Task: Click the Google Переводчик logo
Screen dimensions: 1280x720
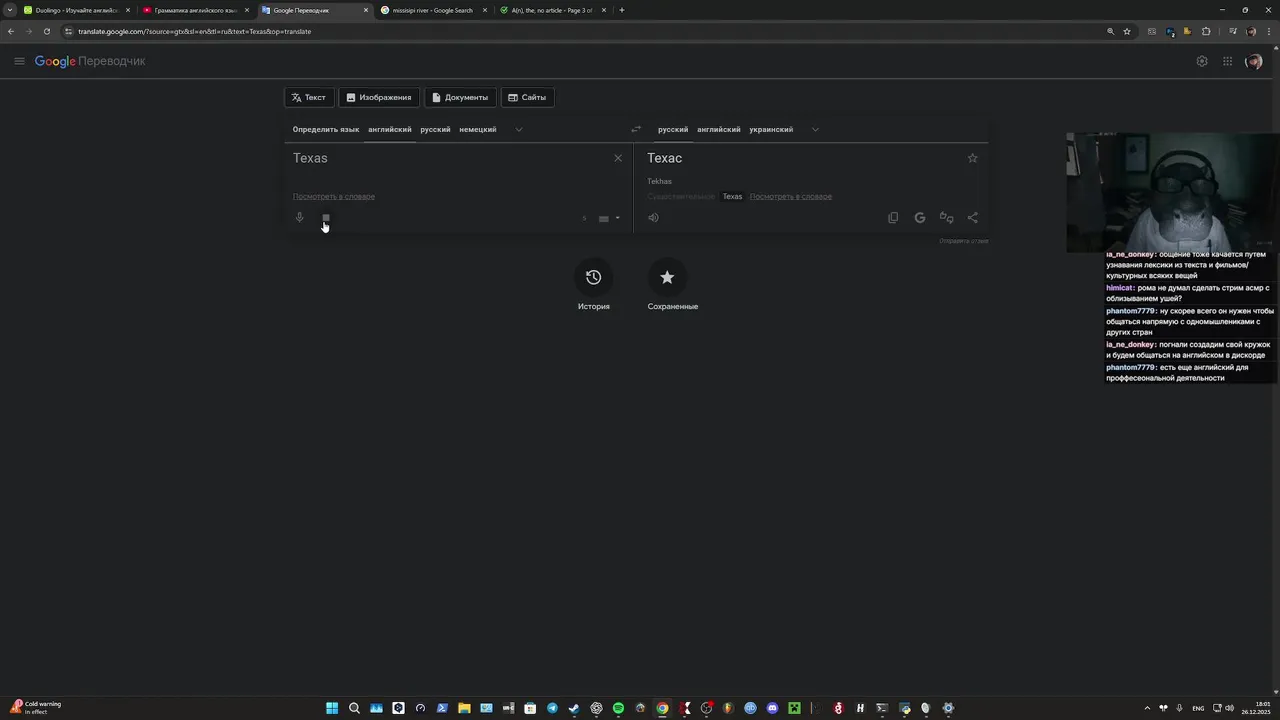Action: tap(90, 61)
